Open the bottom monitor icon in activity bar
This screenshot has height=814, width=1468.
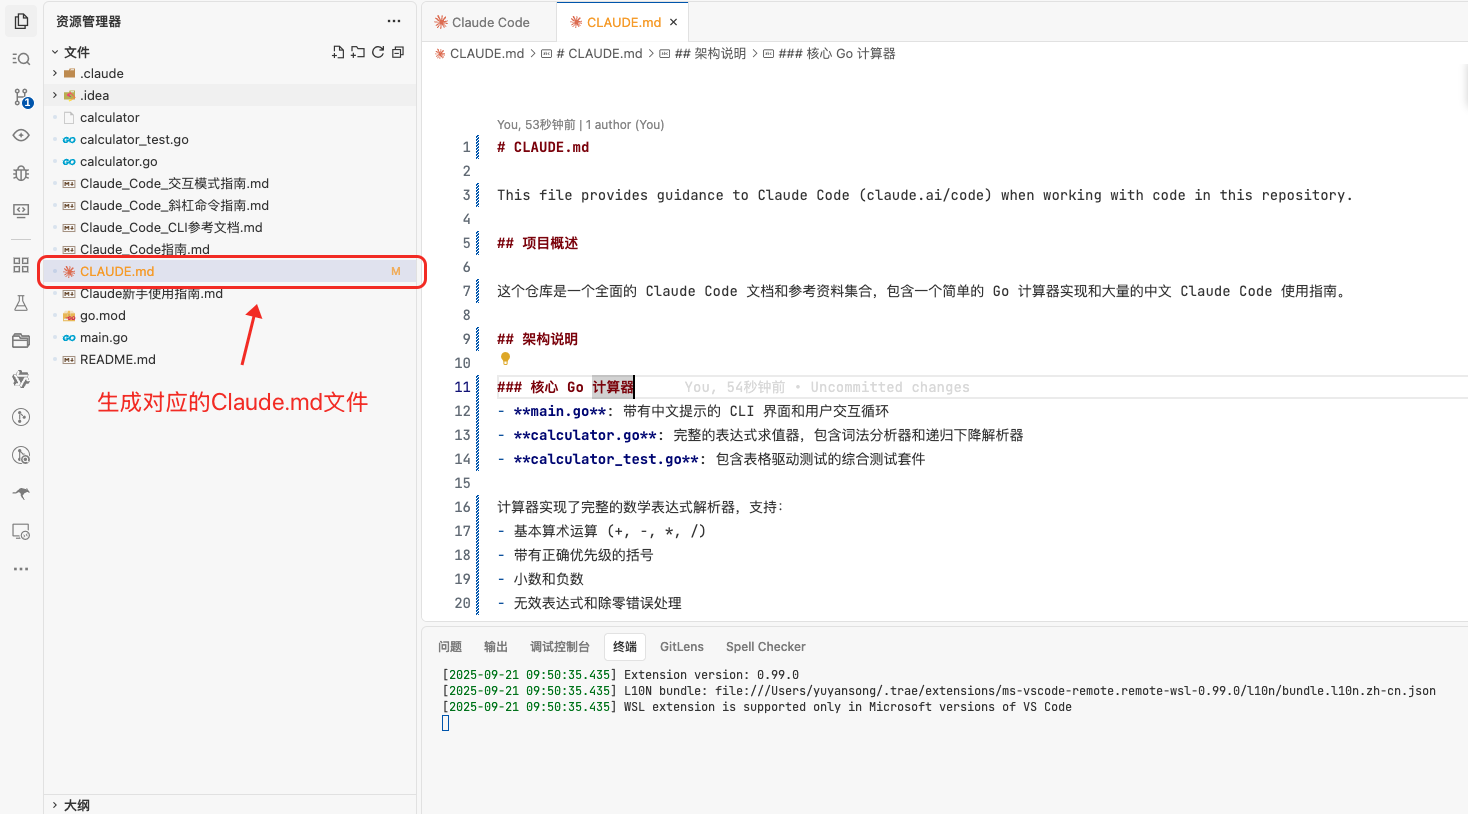tap(21, 531)
